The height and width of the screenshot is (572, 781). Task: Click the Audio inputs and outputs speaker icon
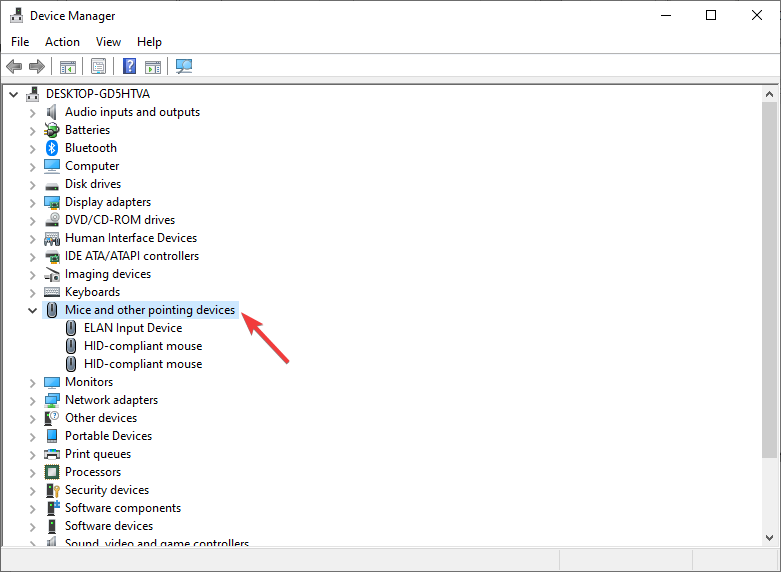pos(52,112)
